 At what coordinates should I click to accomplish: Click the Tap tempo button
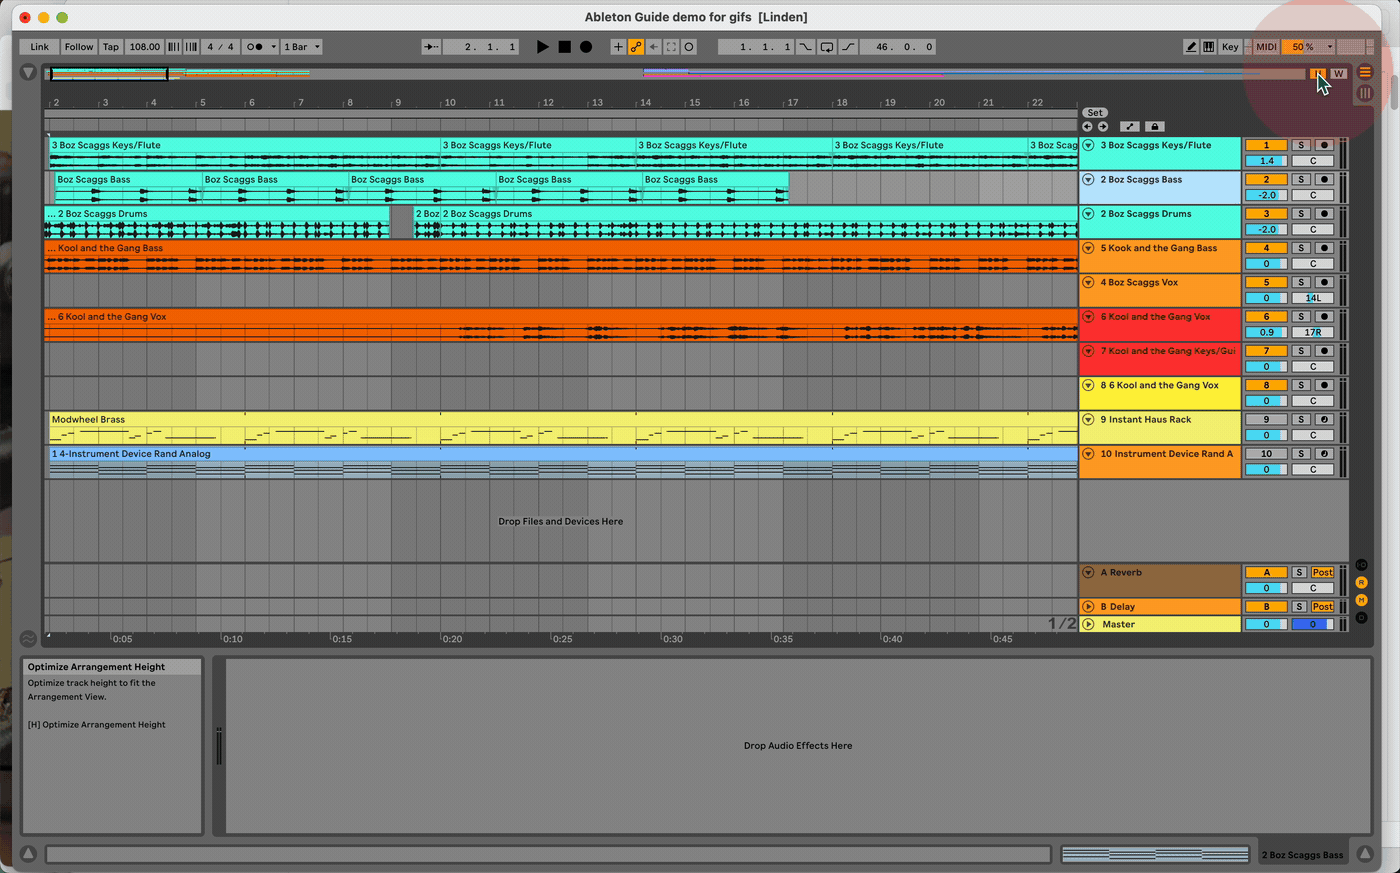[111, 47]
